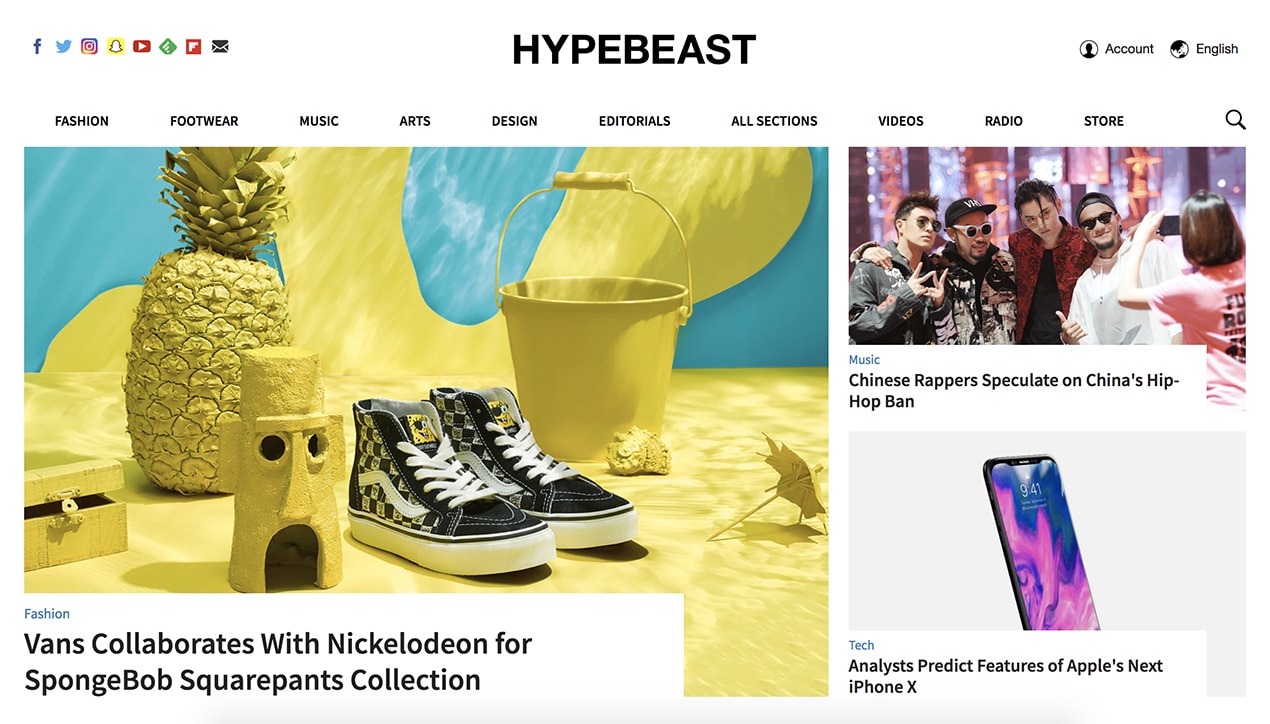Expand the All Sections menu
Image resolution: width=1270 pixels, height=724 pixels.
[x=774, y=121]
